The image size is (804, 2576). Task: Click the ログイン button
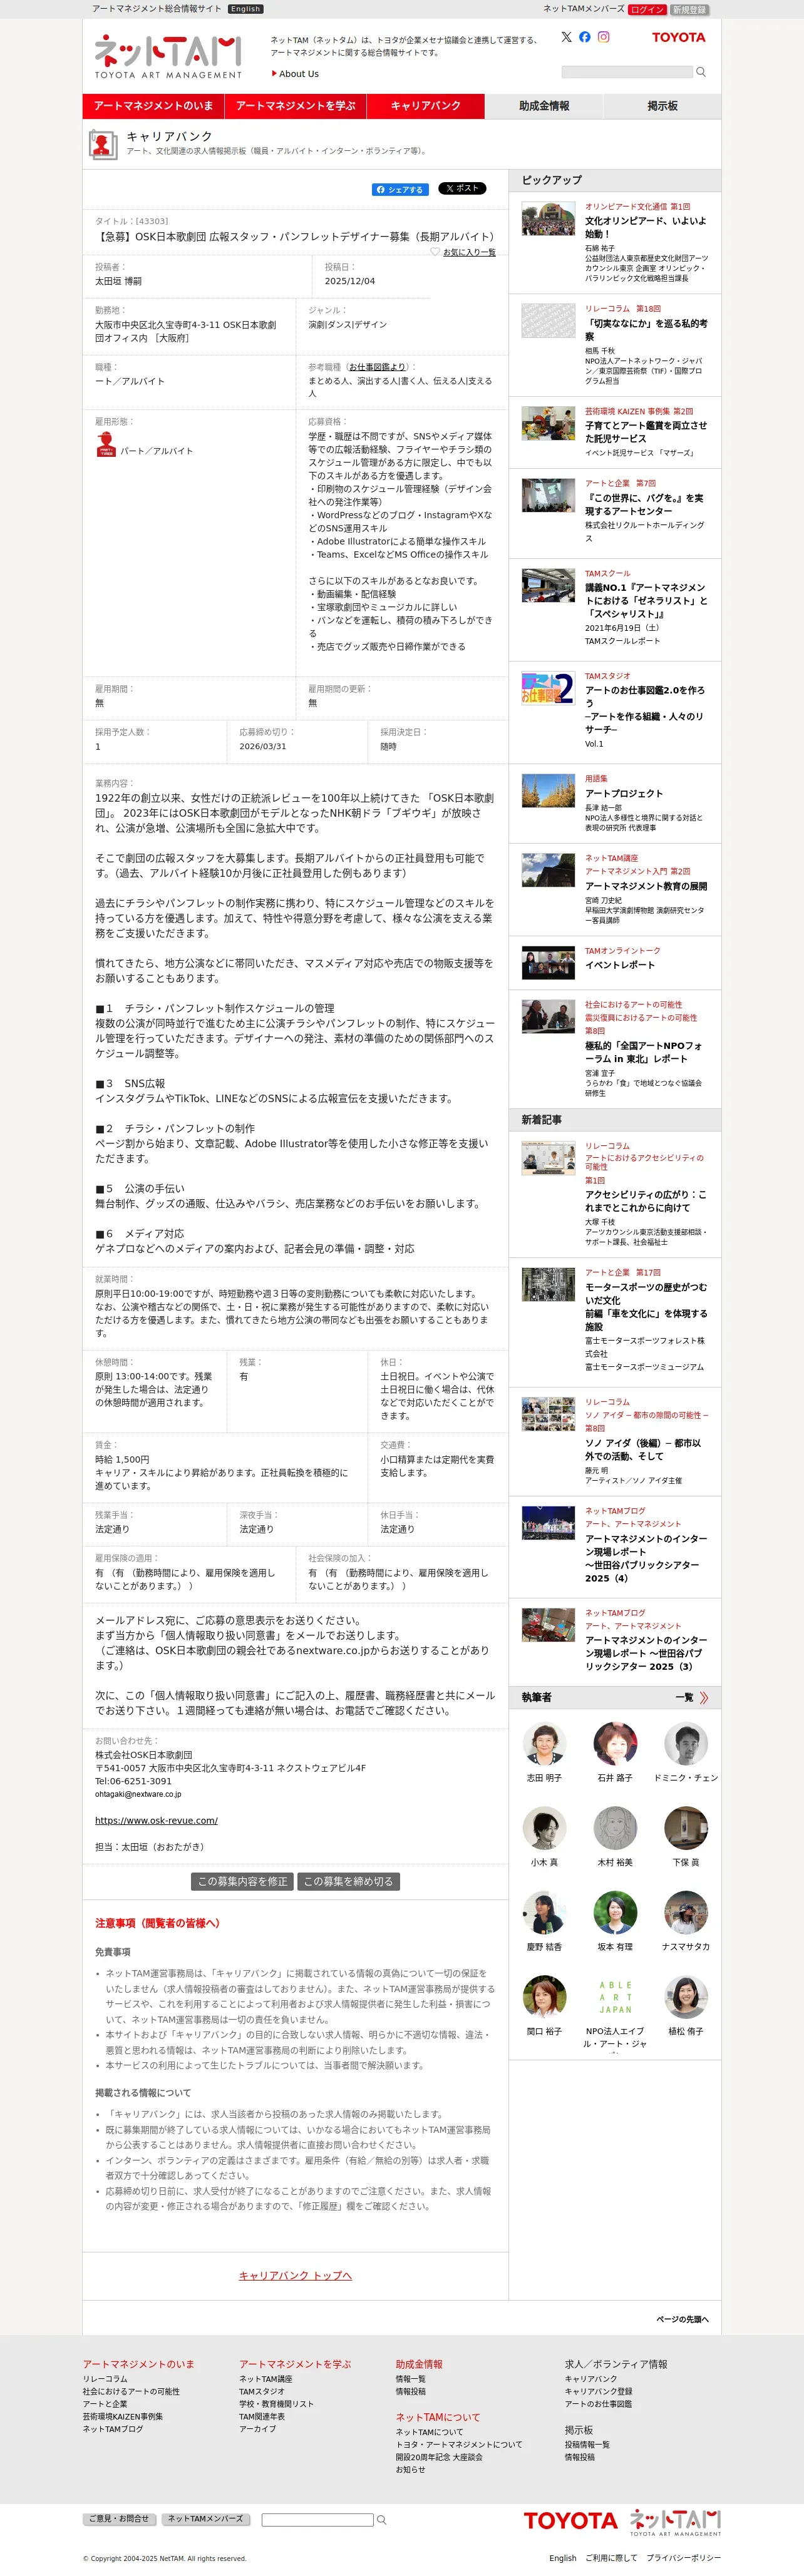pos(647,9)
